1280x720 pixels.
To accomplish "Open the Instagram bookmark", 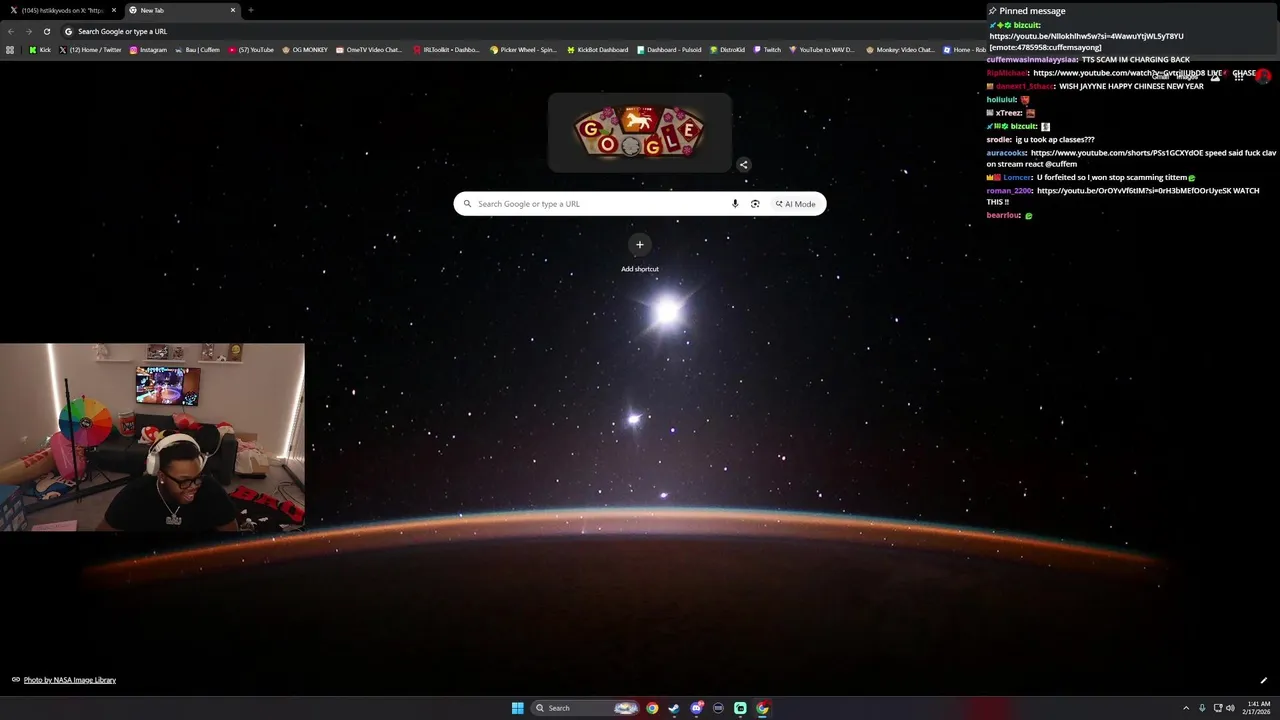I will click(148, 49).
